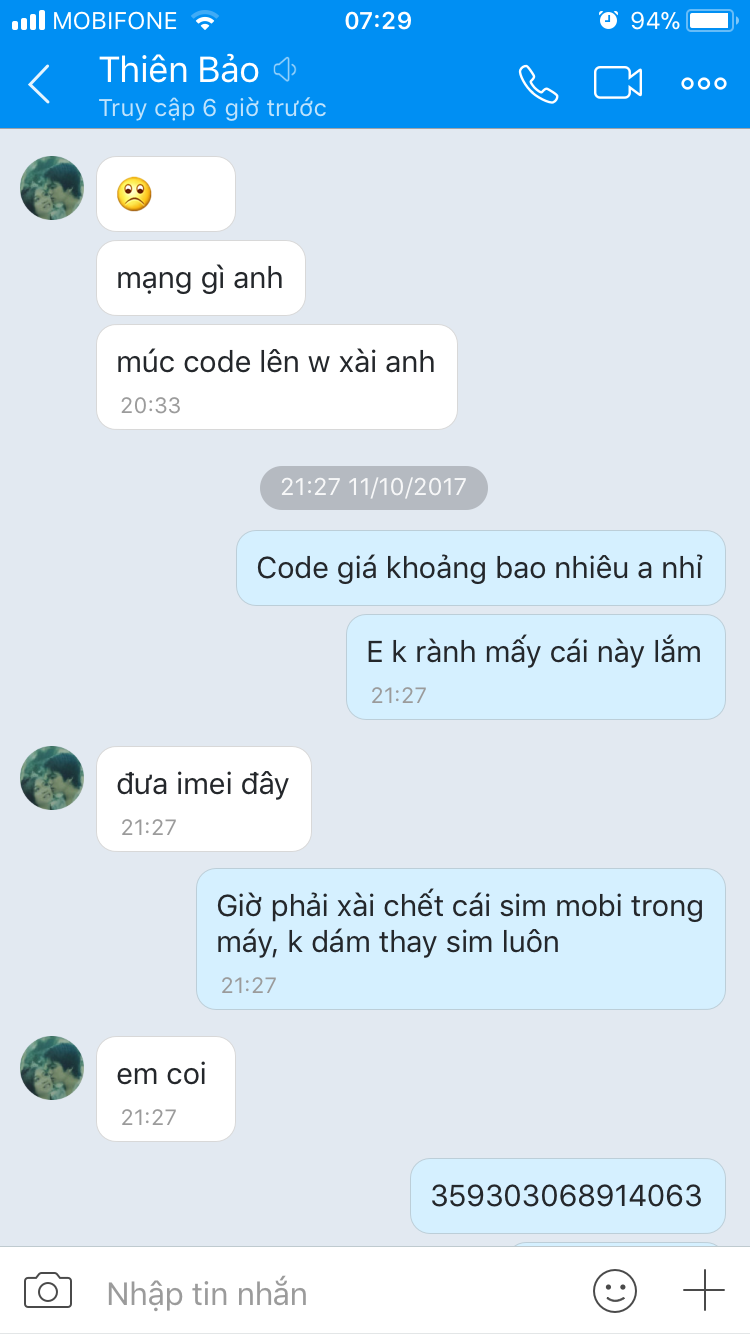
Task: Tap the 'múc code lên w xài anh' message
Action: pos(277,377)
